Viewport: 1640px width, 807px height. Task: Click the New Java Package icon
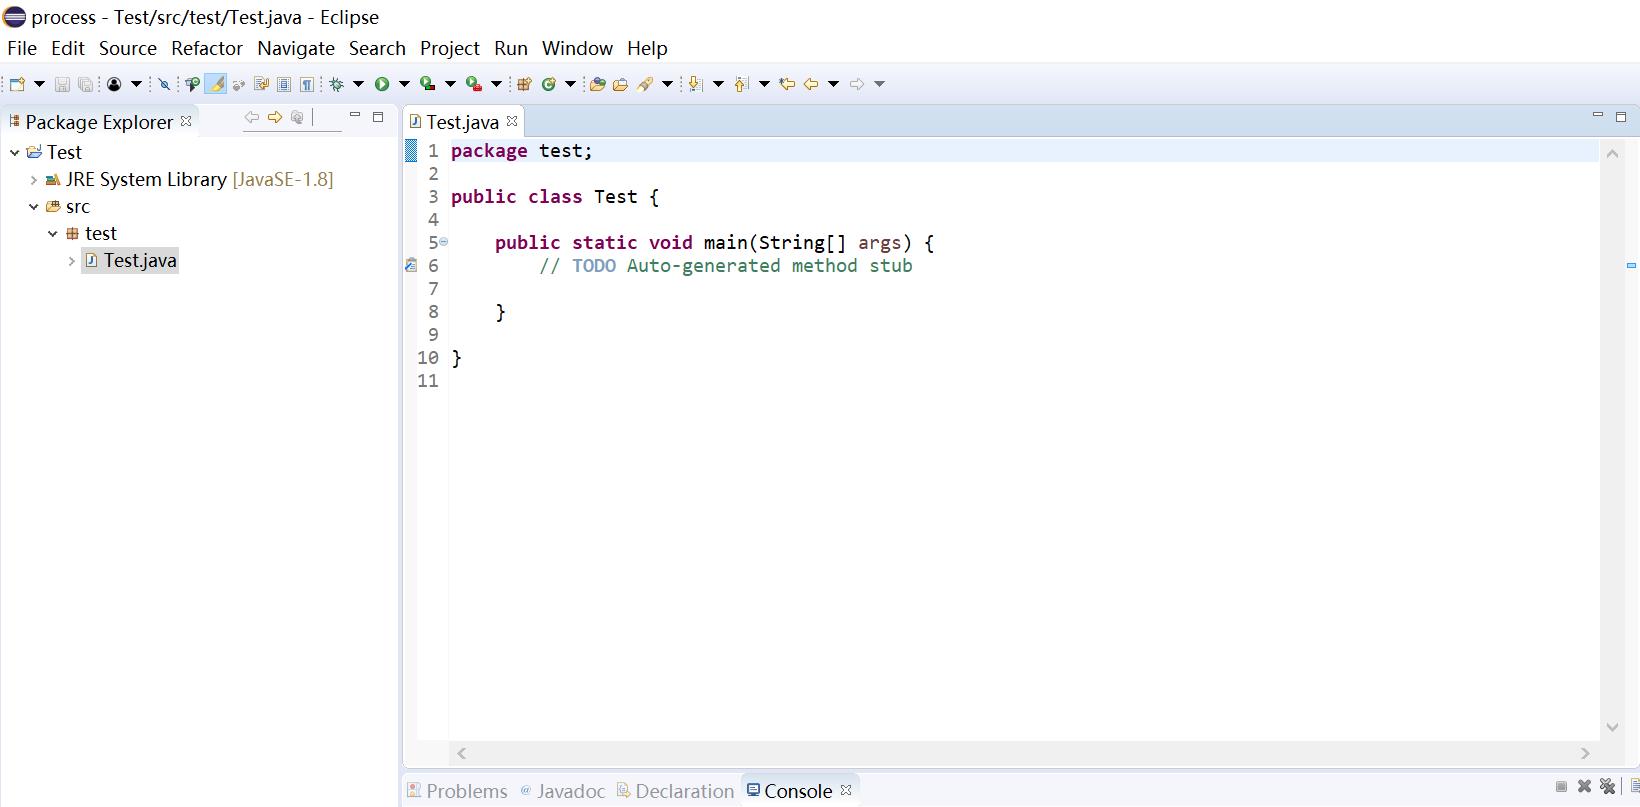[x=523, y=84]
